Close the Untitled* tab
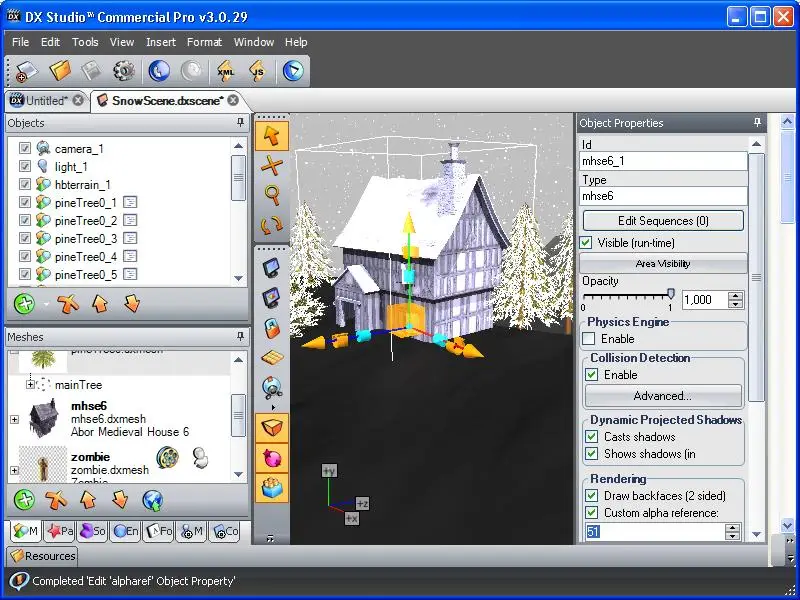The width and height of the screenshot is (800, 600). [78, 100]
